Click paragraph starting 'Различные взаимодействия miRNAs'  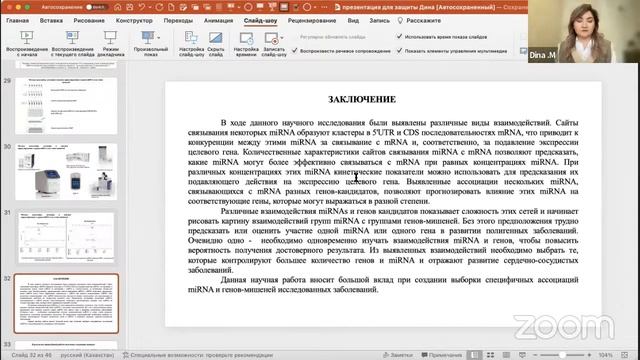(383, 240)
